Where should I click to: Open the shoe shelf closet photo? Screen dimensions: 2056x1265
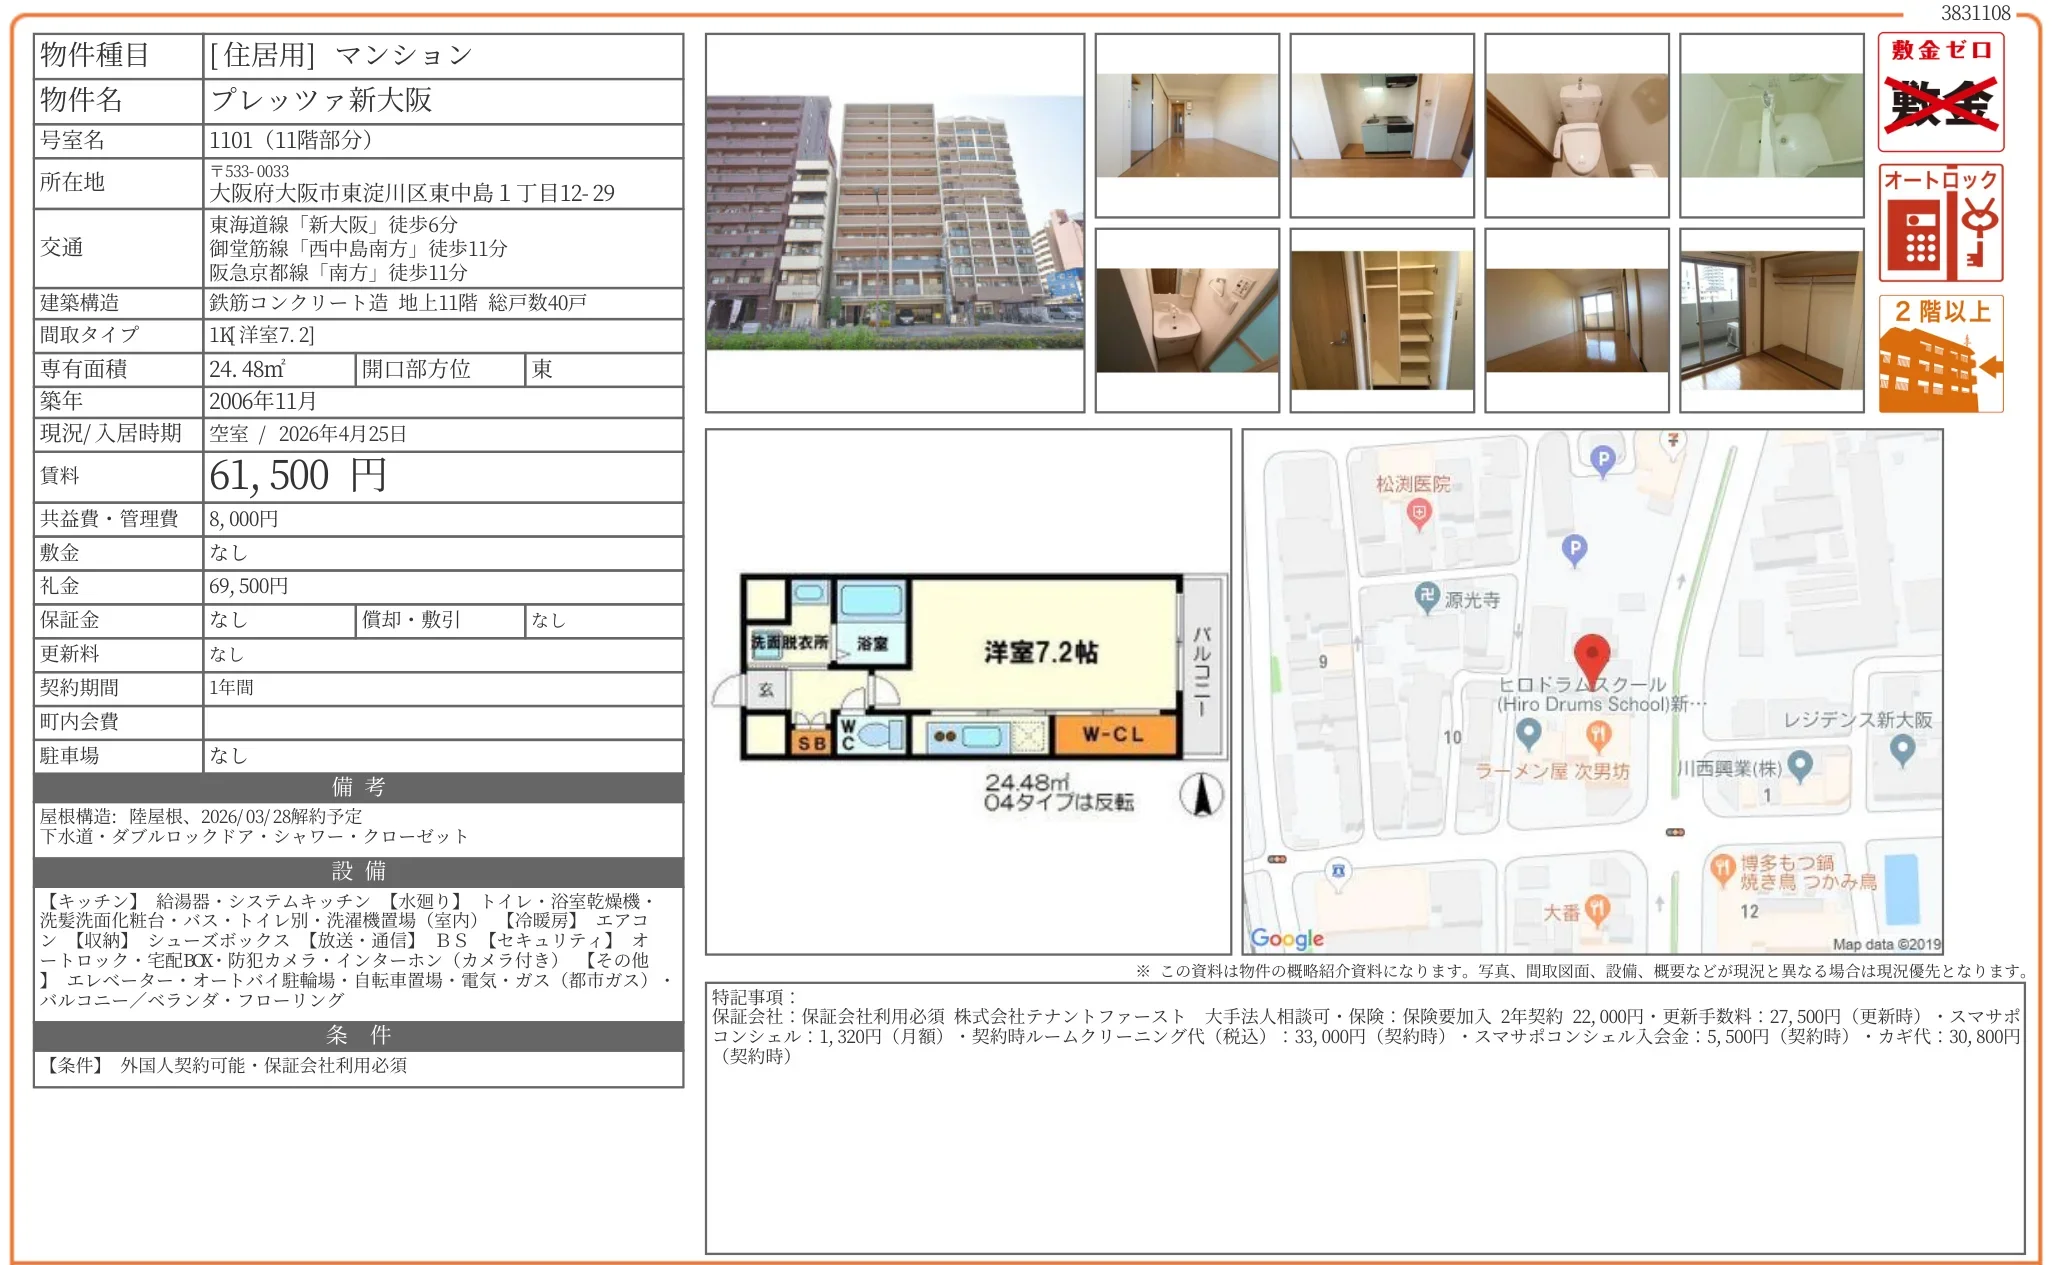click(x=1381, y=320)
